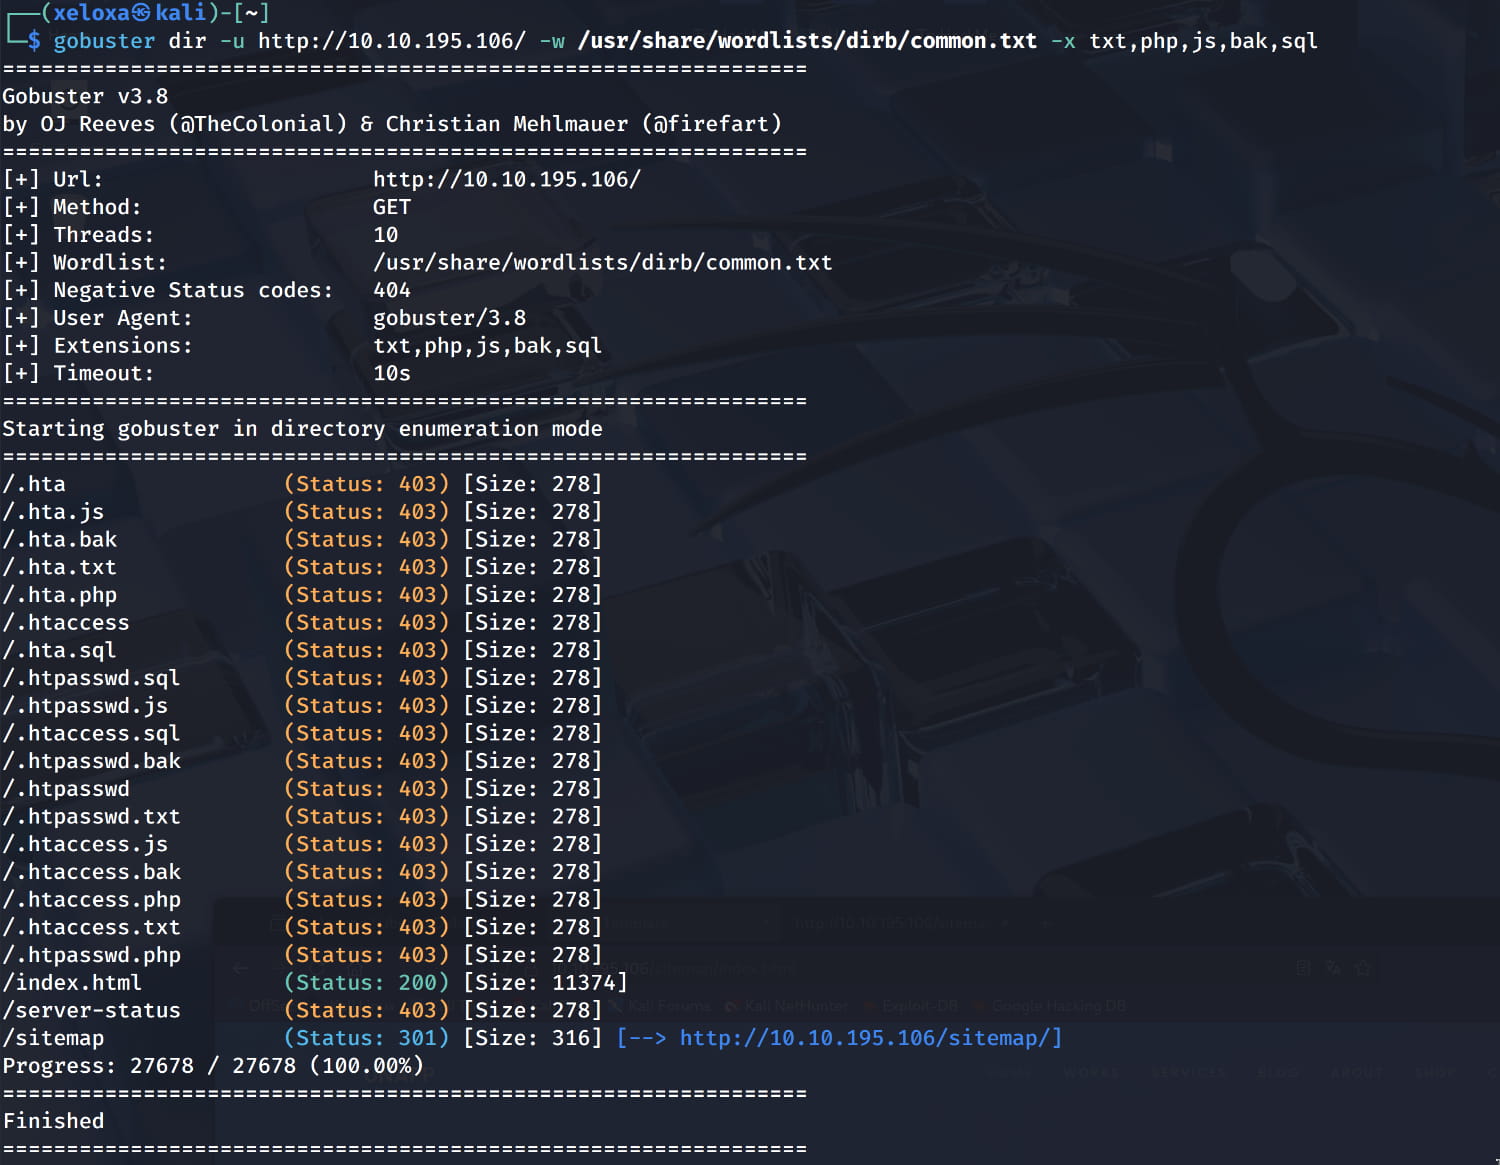Click the Extensions value txt,php,js,bak,sql
The height and width of the screenshot is (1165, 1500).
[x=487, y=346]
